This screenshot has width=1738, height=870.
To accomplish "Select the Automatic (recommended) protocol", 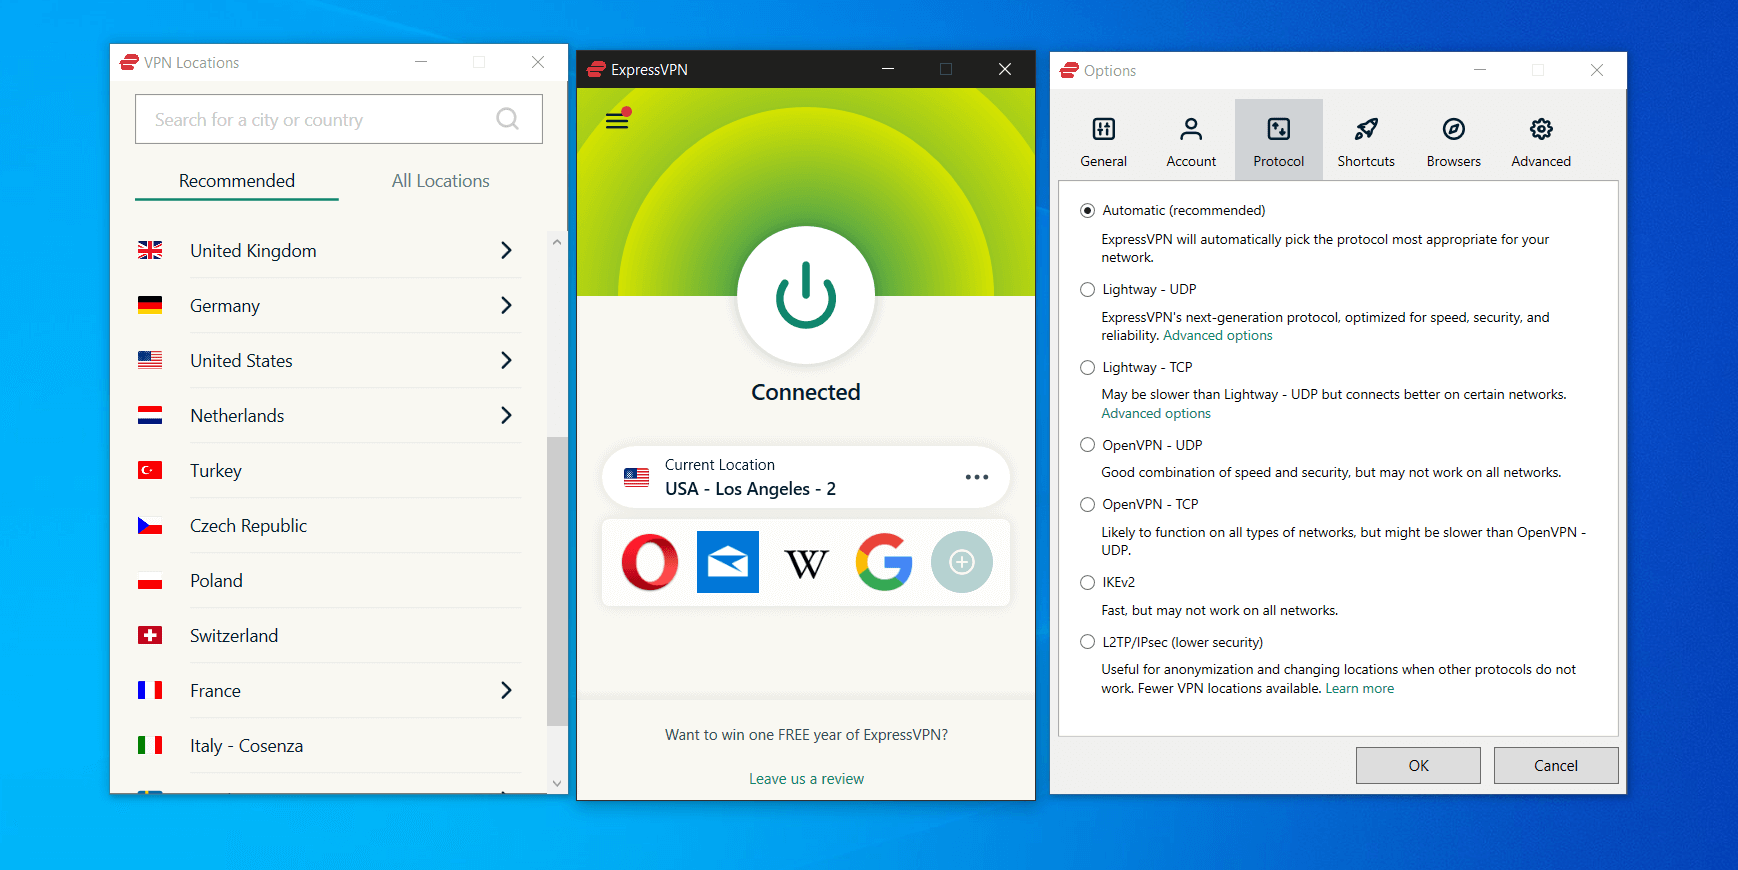I will [1088, 210].
